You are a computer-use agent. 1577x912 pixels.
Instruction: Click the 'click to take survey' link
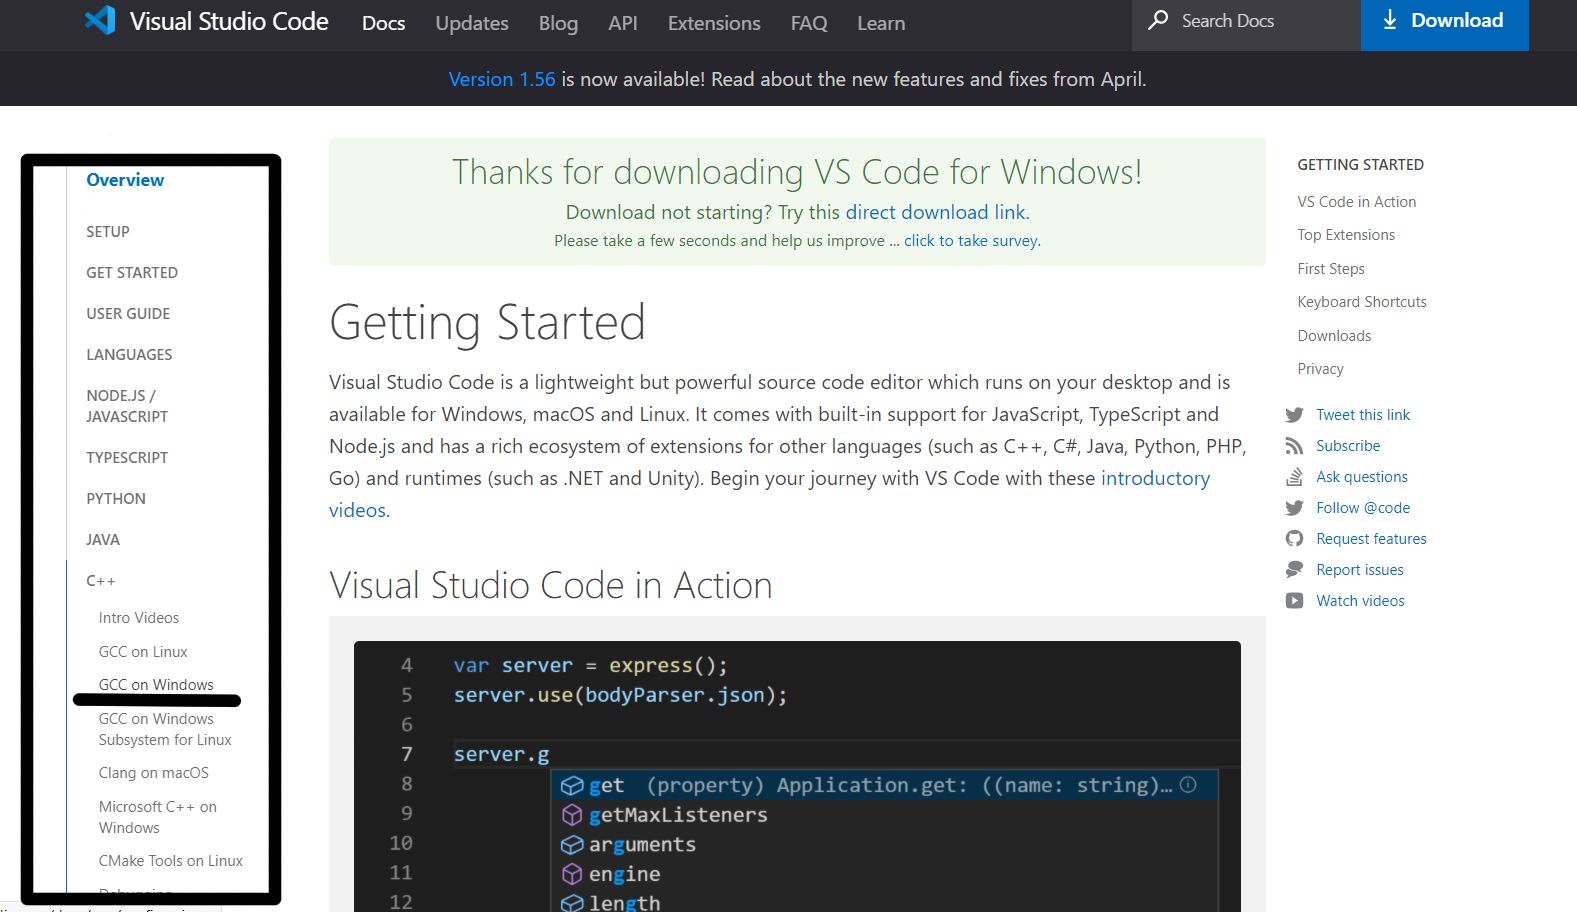pos(972,241)
